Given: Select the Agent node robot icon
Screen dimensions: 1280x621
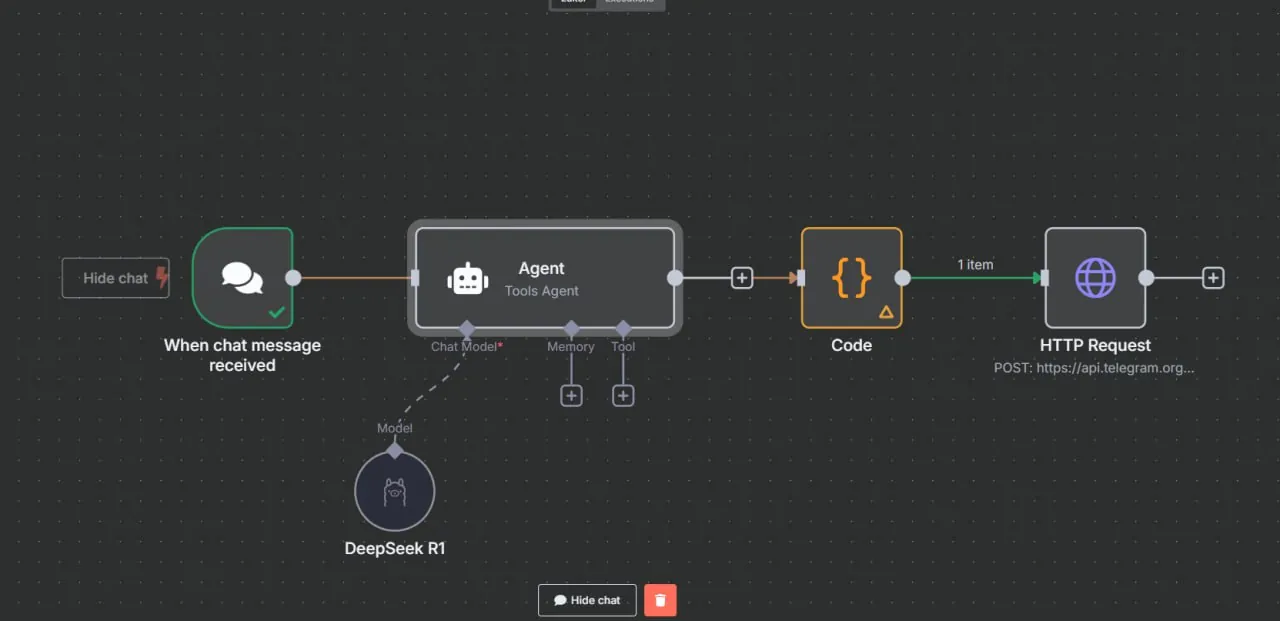Looking at the screenshot, I should [x=468, y=278].
